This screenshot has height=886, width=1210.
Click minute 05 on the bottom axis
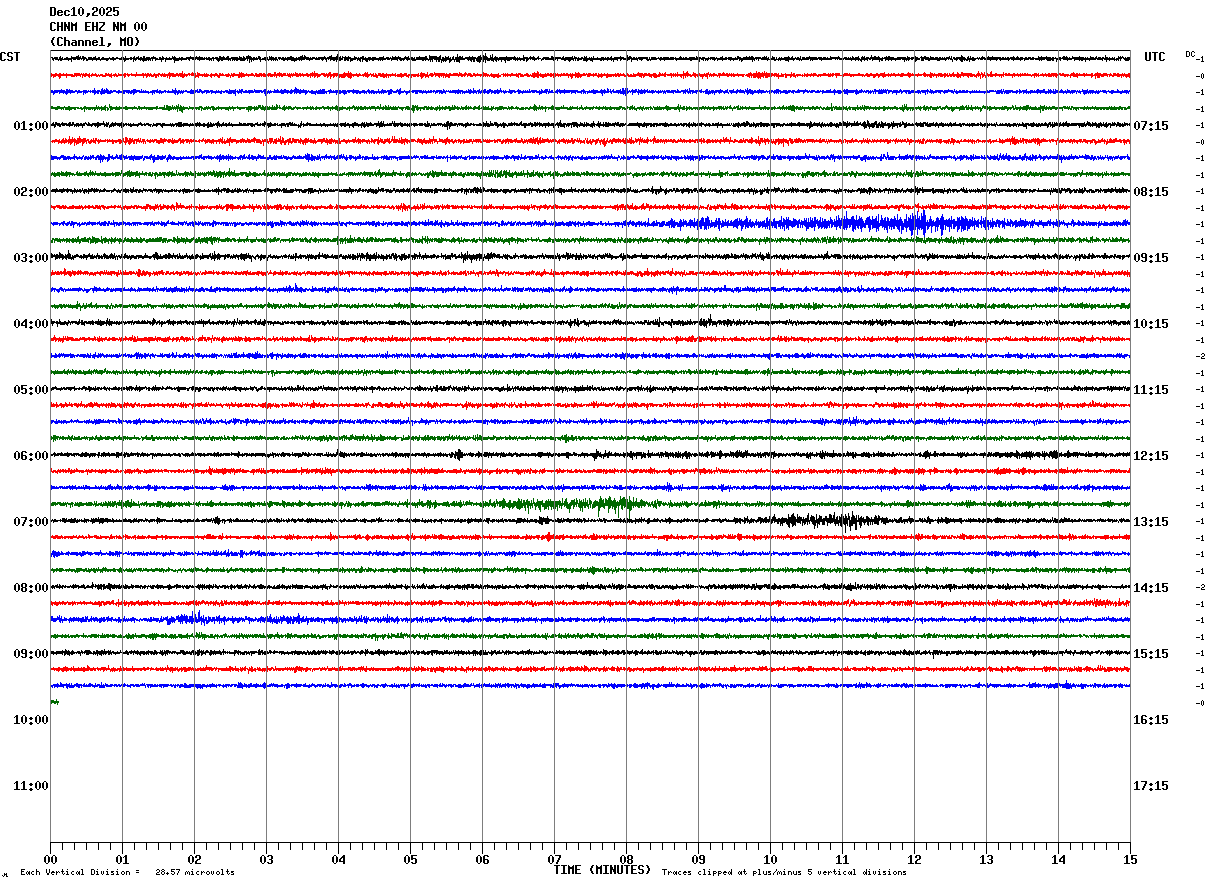click(x=410, y=859)
